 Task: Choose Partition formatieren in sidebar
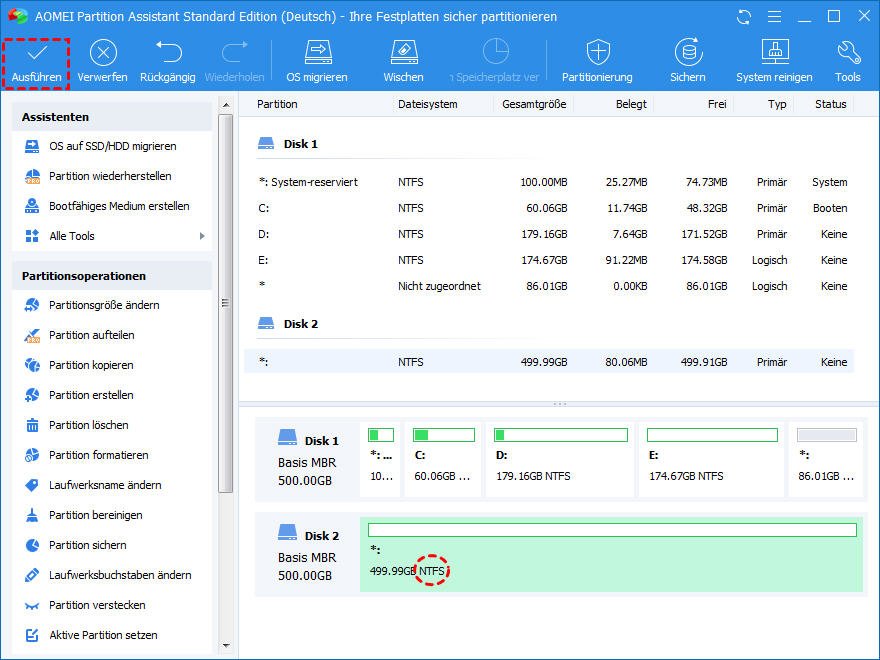(x=98, y=455)
